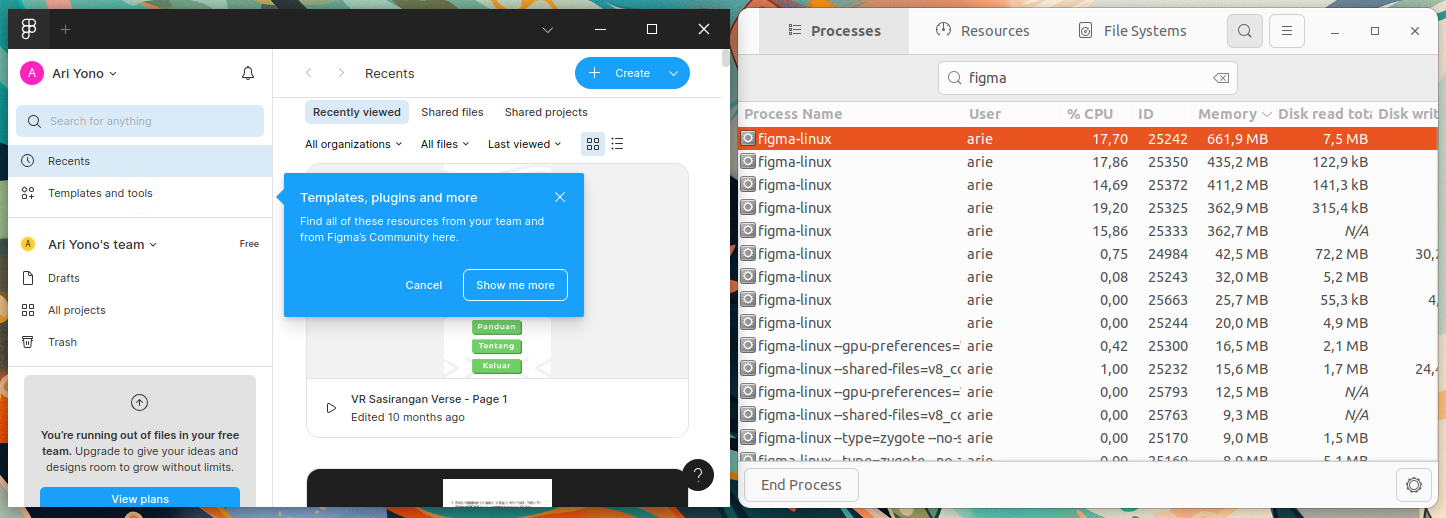Switch to Resources tab
This screenshot has height=518, width=1446.
tap(982, 31)
